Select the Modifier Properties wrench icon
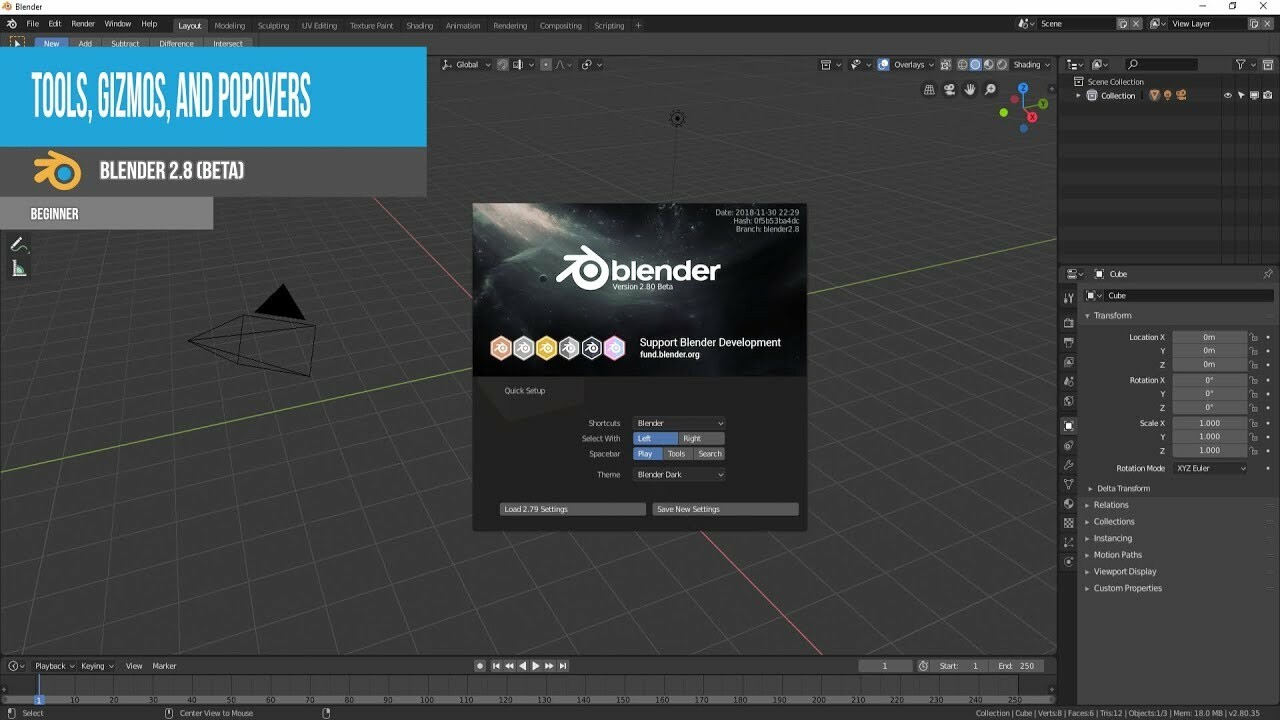Viewport: 1280px width, 720px height. pos(1067,462)
